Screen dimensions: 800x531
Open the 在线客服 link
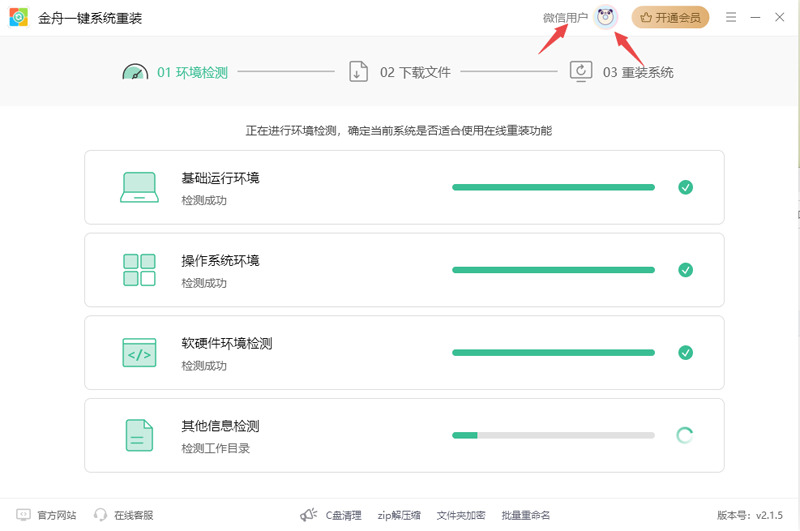pos(134,515)
